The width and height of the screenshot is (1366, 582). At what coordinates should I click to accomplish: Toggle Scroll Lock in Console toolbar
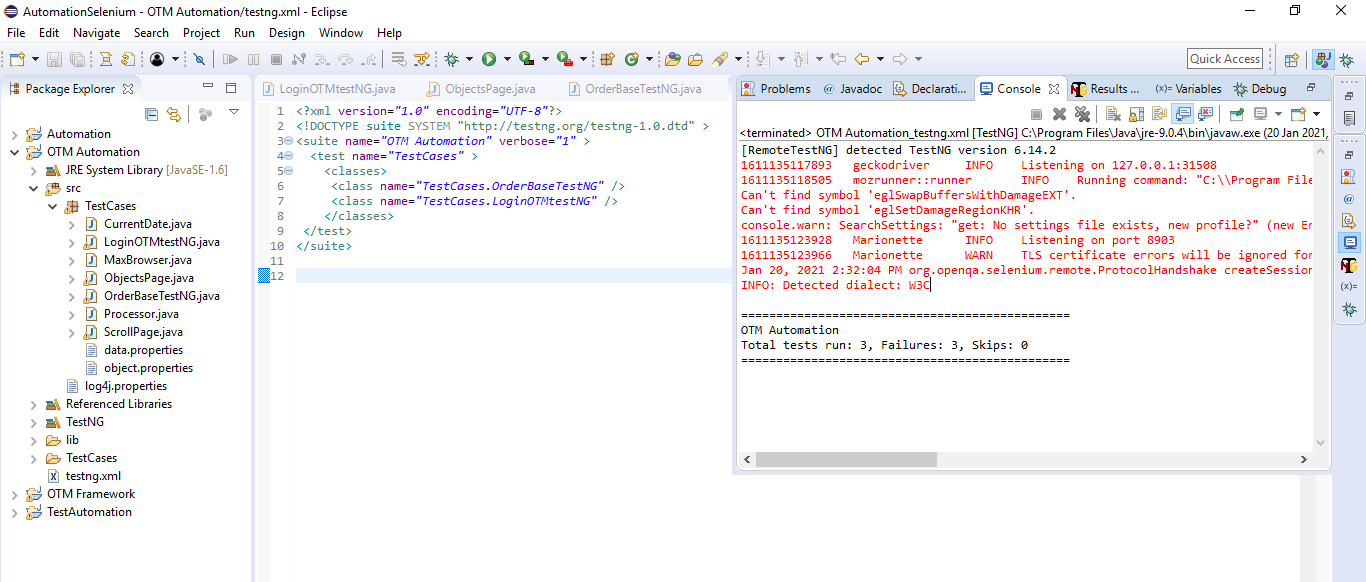pos(1136,114)
